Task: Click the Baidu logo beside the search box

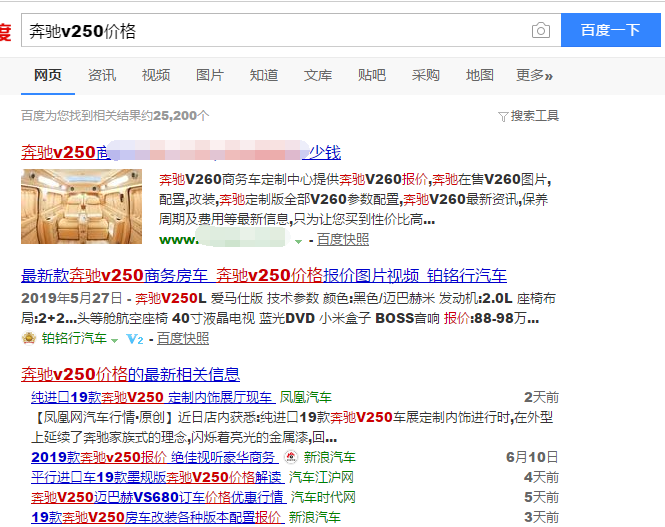Action: click(5, 32)
